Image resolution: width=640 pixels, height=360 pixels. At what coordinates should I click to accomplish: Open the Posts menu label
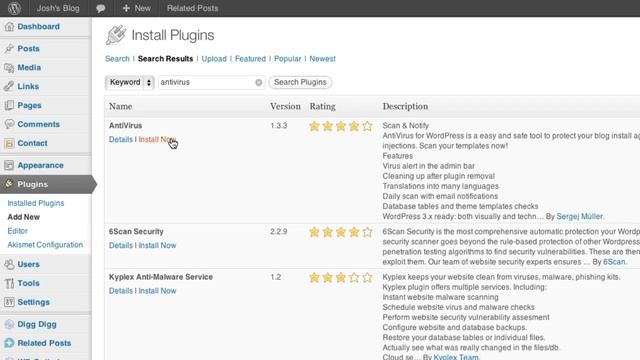[29, 49]
